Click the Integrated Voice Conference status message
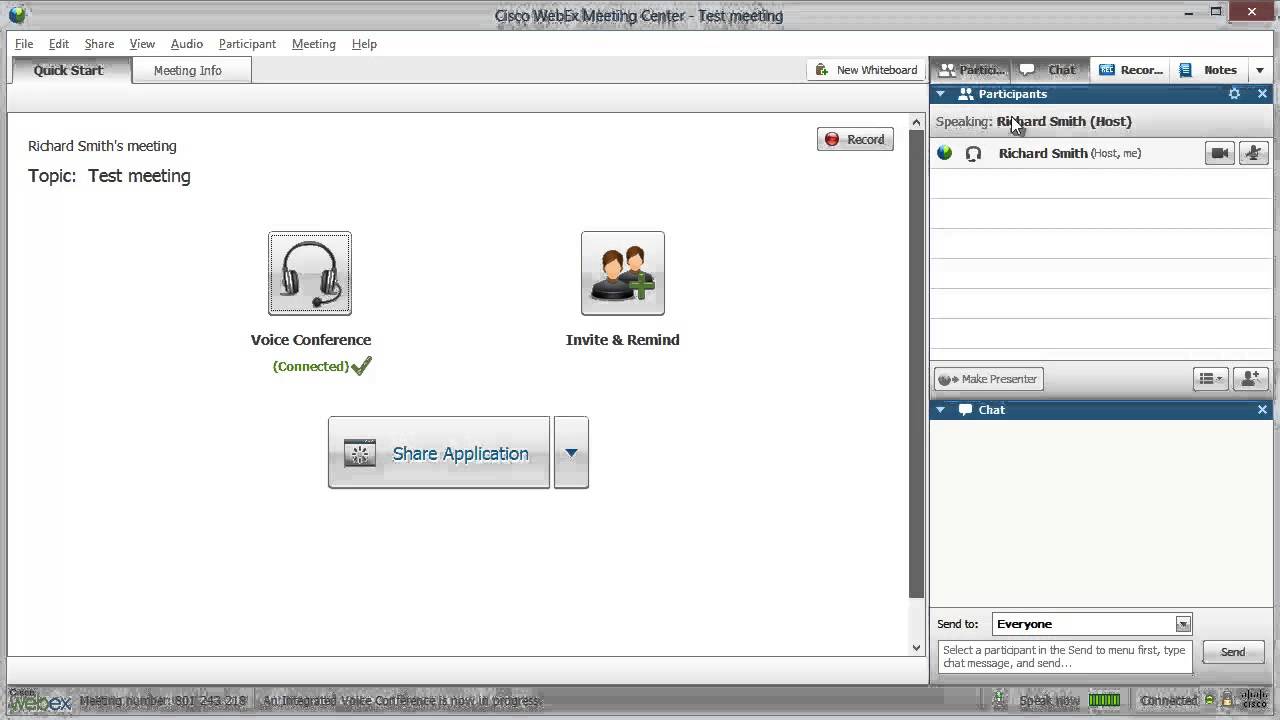 (402, 701)
